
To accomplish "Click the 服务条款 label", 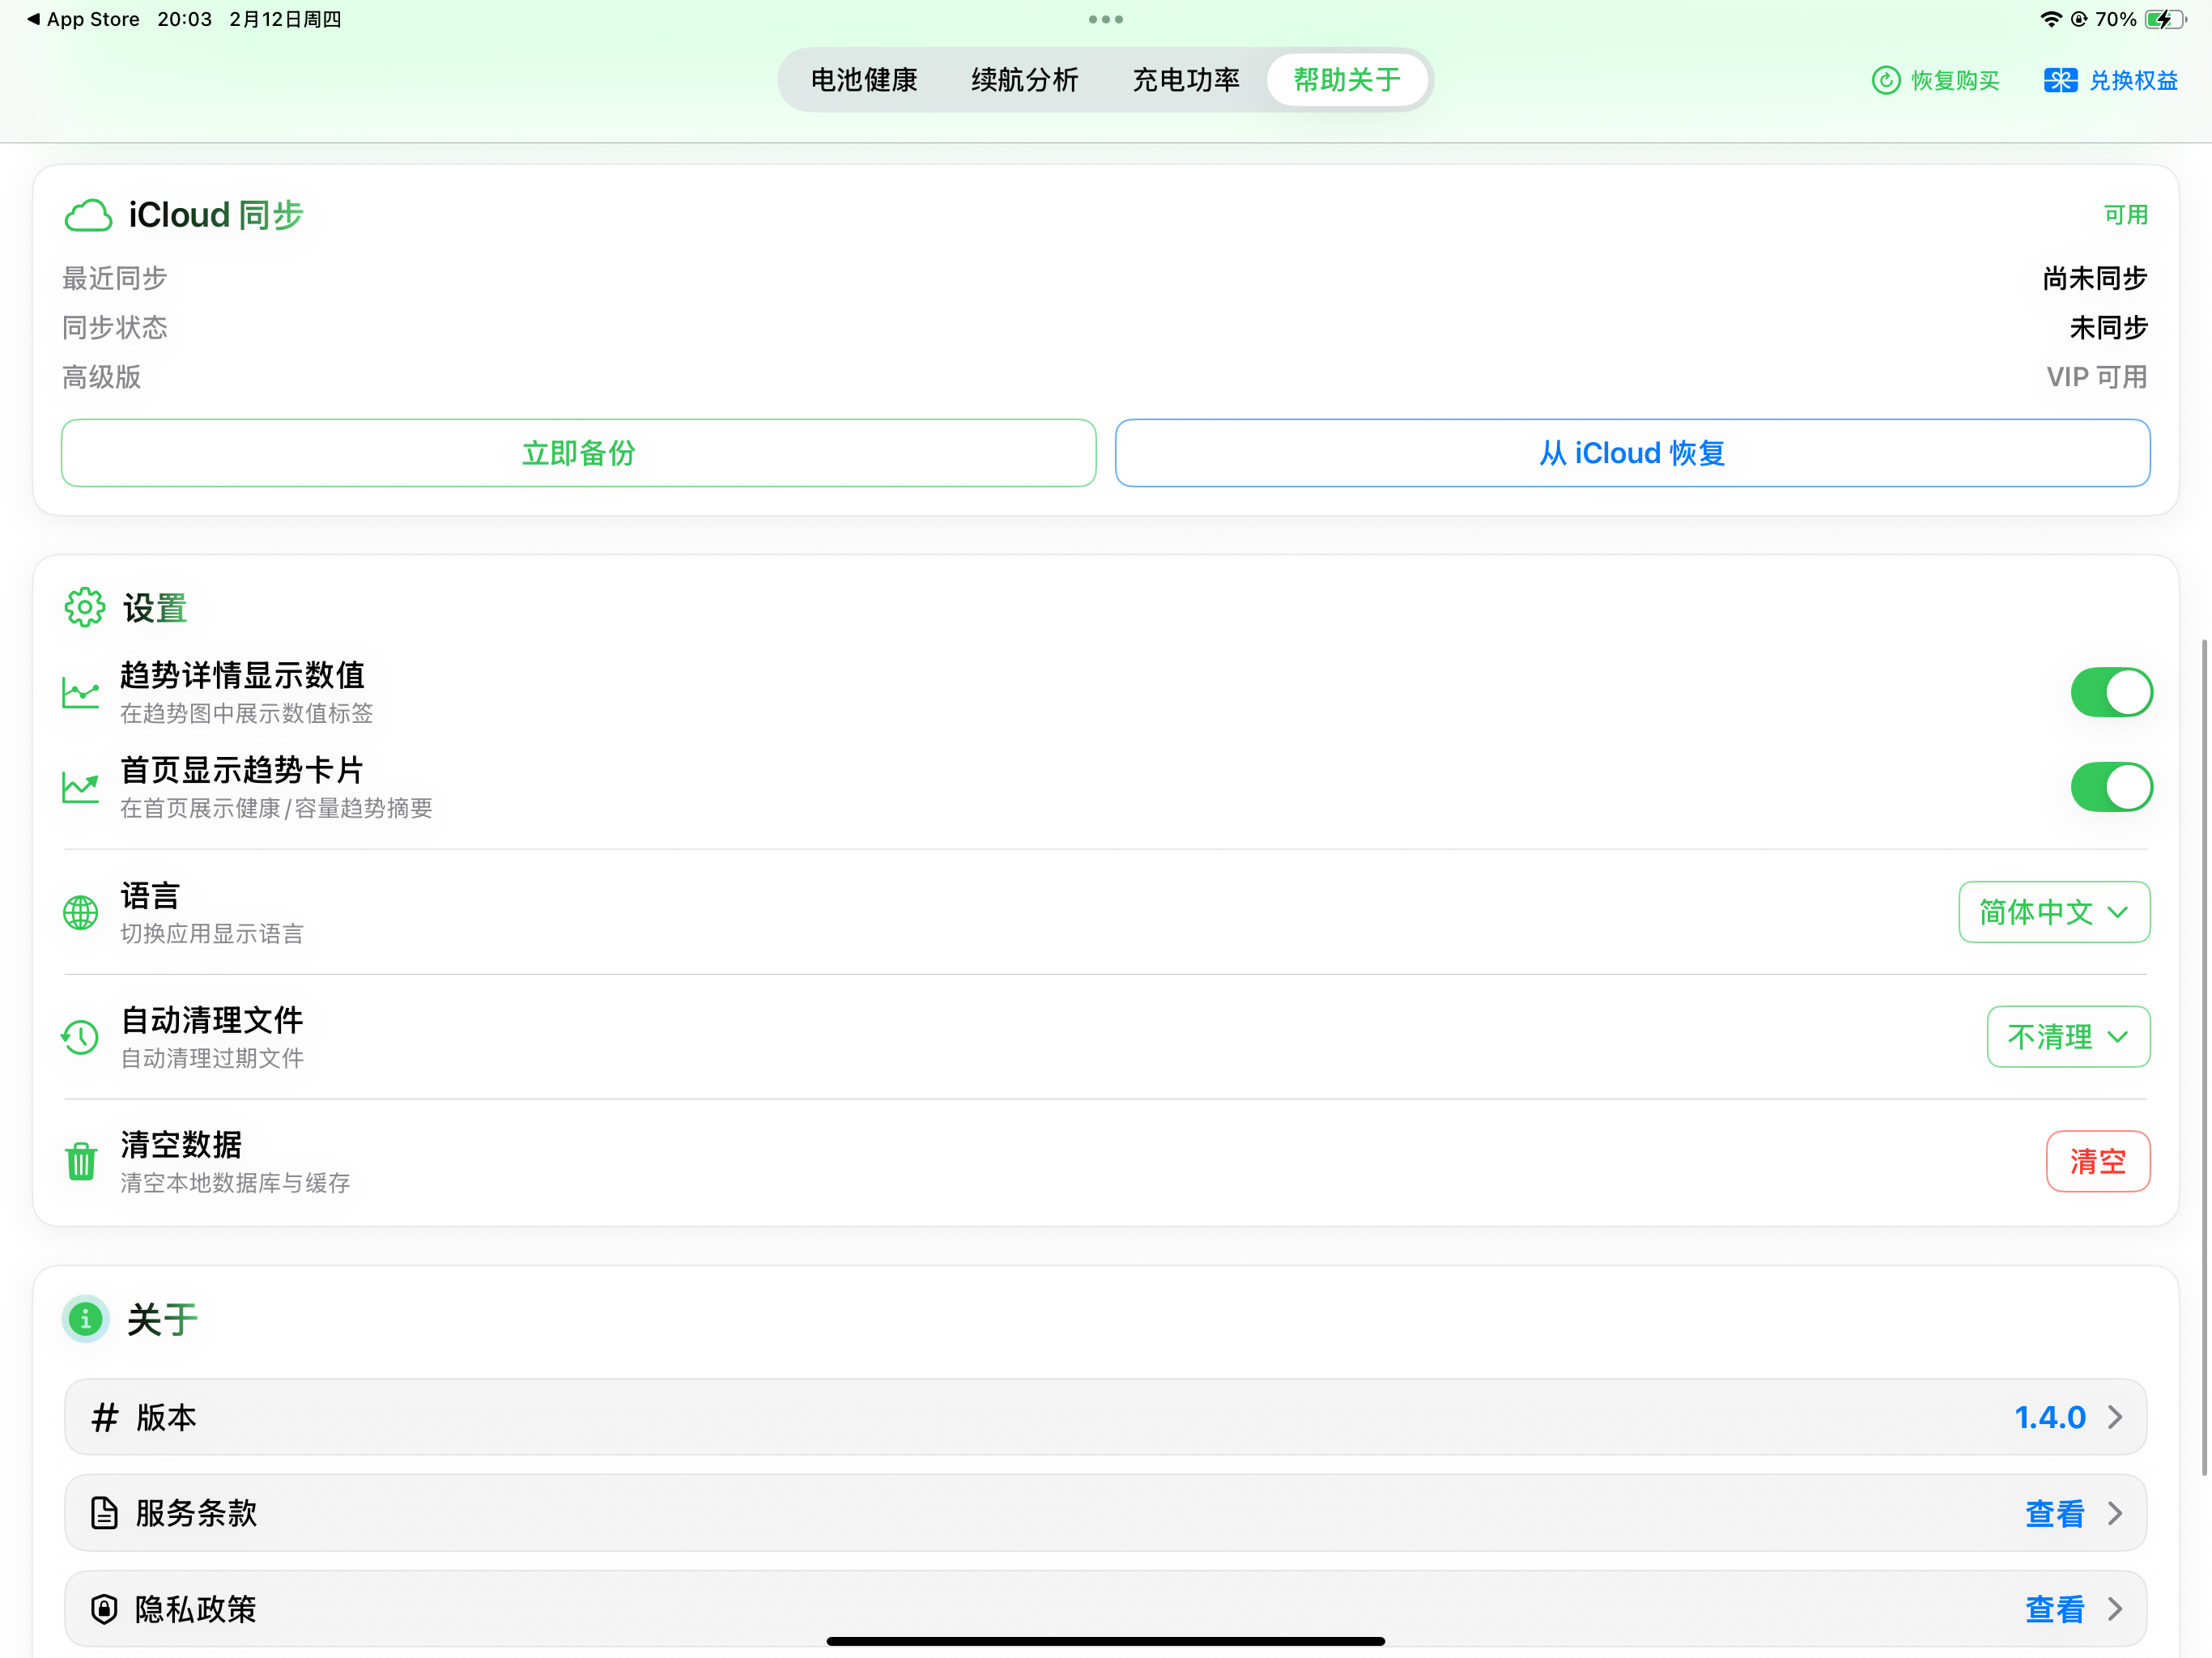I will [x=196, y=1513].
